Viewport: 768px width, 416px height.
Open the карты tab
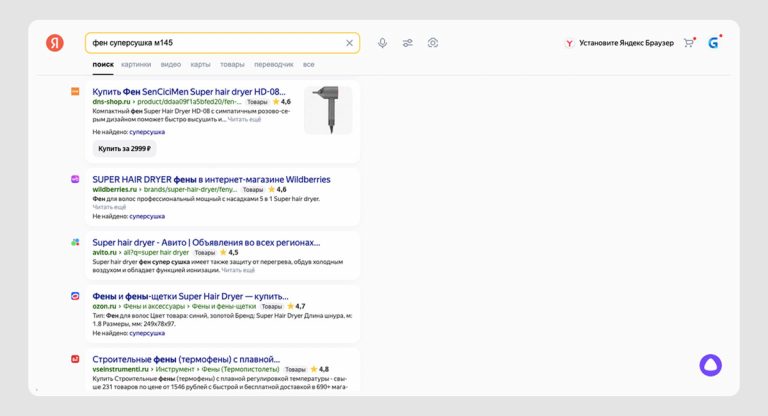point(200,64)
